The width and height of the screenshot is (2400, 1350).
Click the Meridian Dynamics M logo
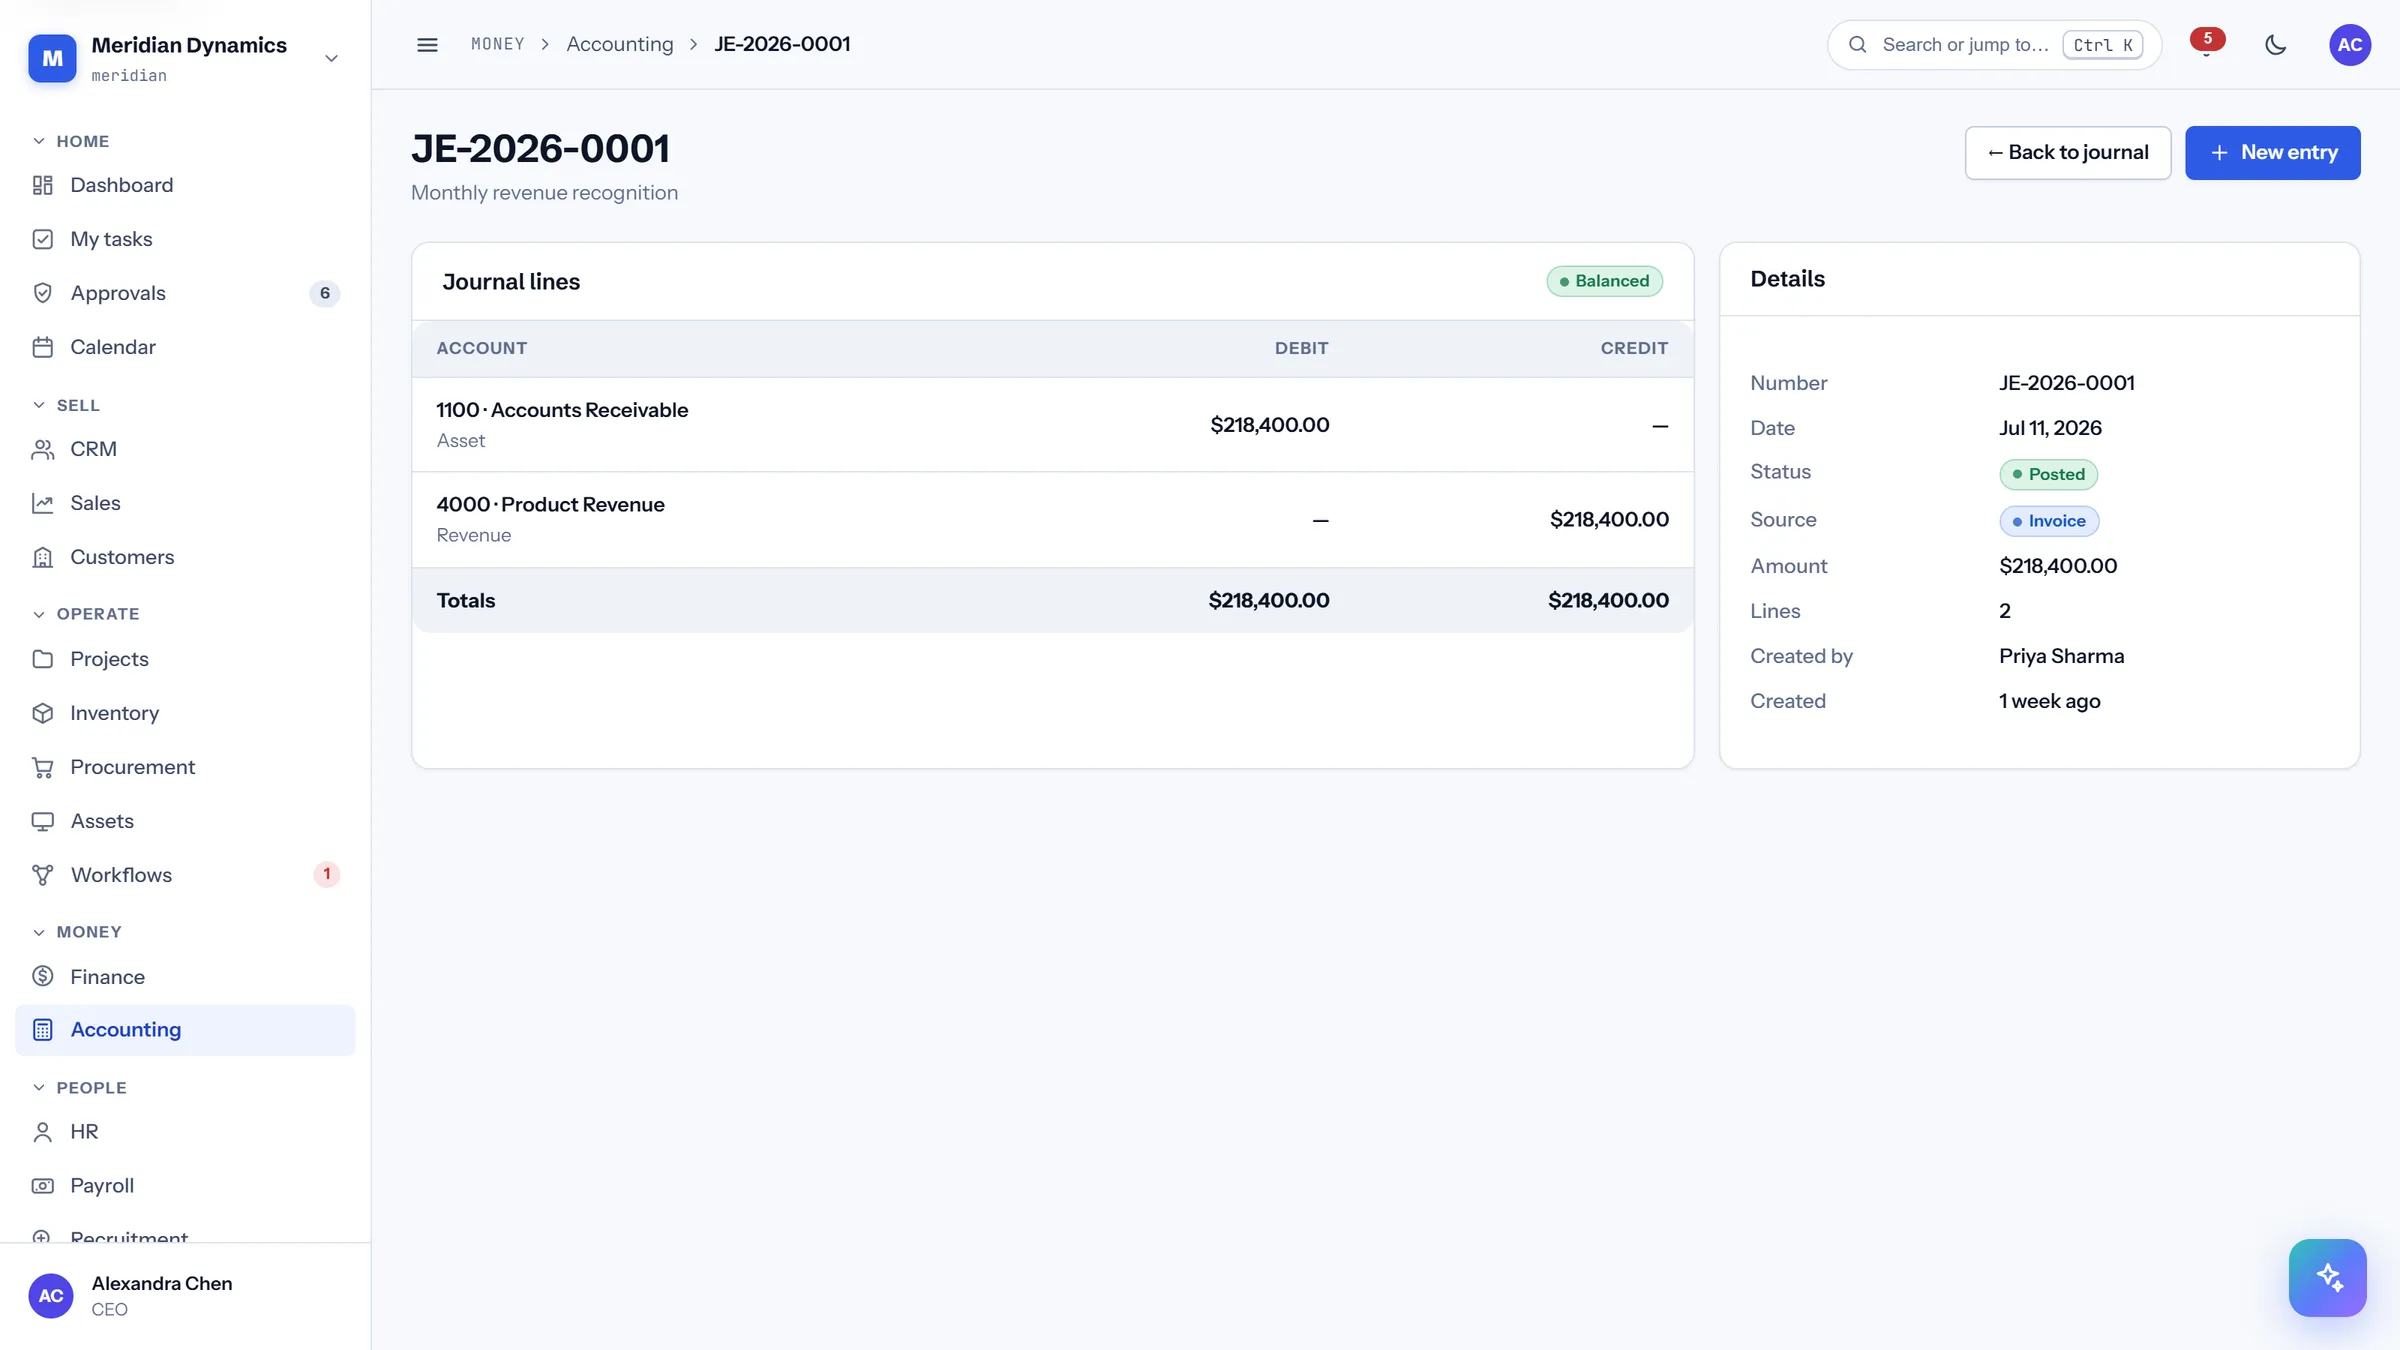pyautogui.click(x=52, y=58)
